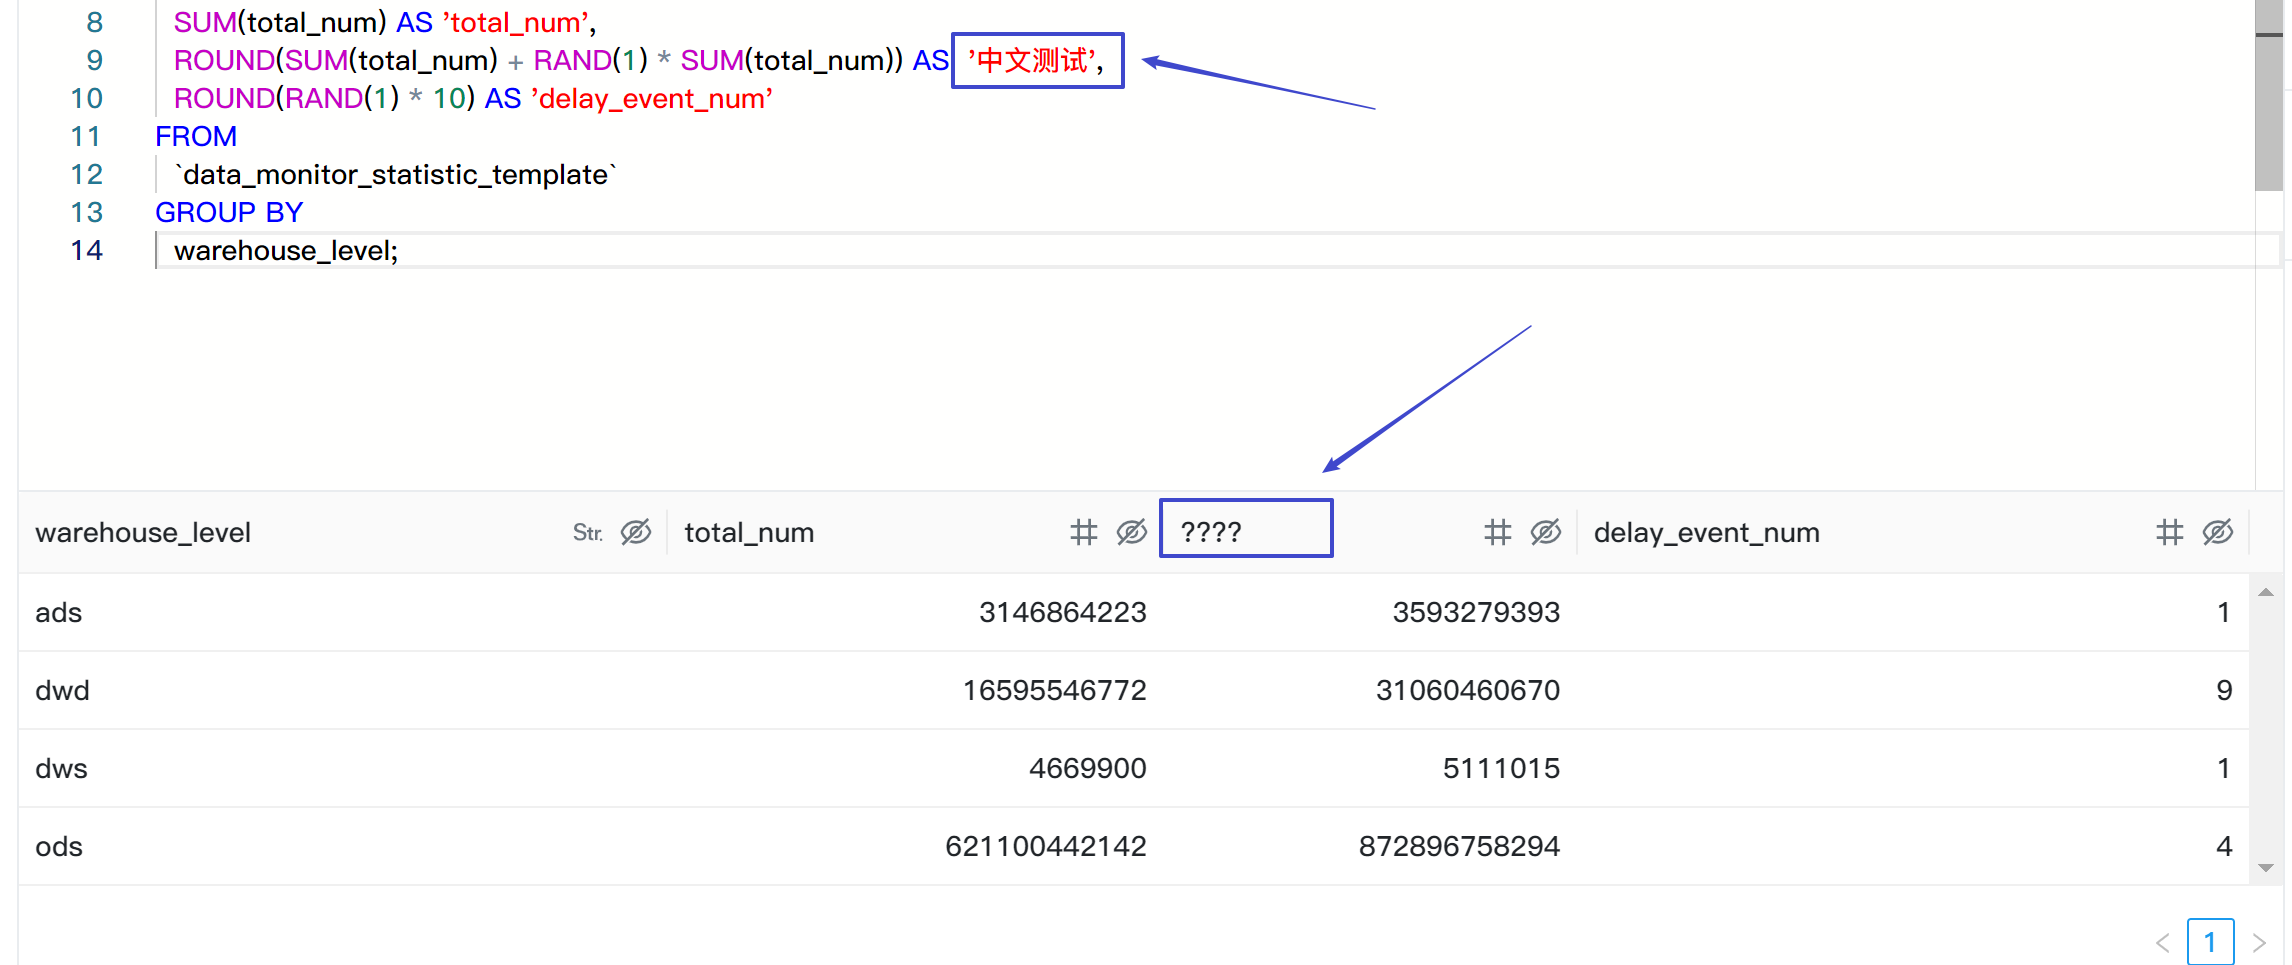Hide the warehouse_level column using its eye icon
Image resolution: width=2292 pixels, height=965 pixels.
[635, 532]
